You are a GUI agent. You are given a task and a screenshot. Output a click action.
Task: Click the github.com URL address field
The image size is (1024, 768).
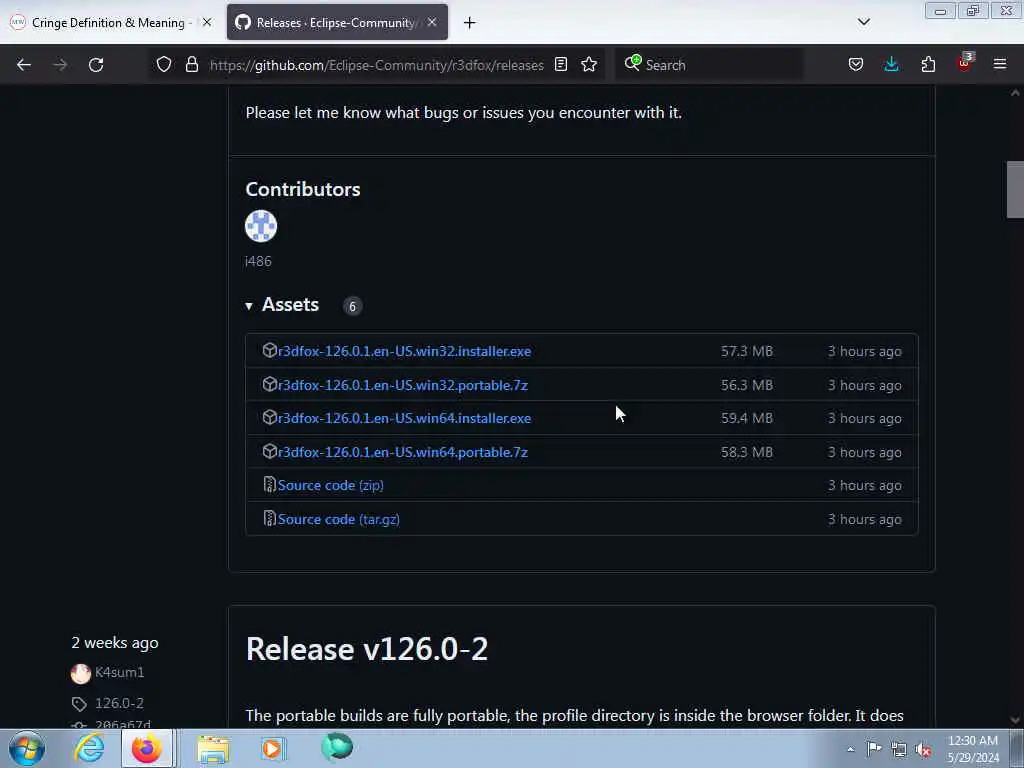(x=376, y=65)
